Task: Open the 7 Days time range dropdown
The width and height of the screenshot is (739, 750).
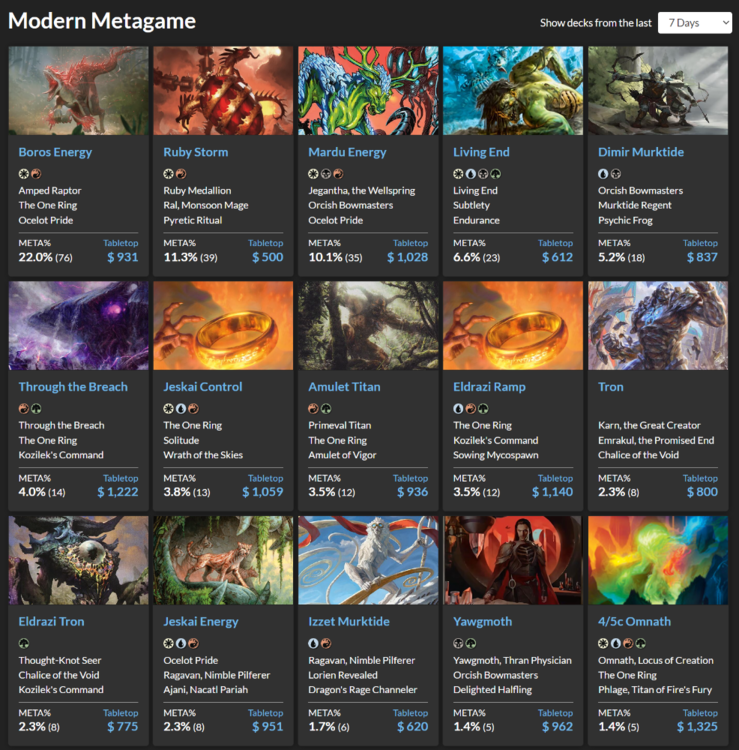Action: (x=694, y=22)
